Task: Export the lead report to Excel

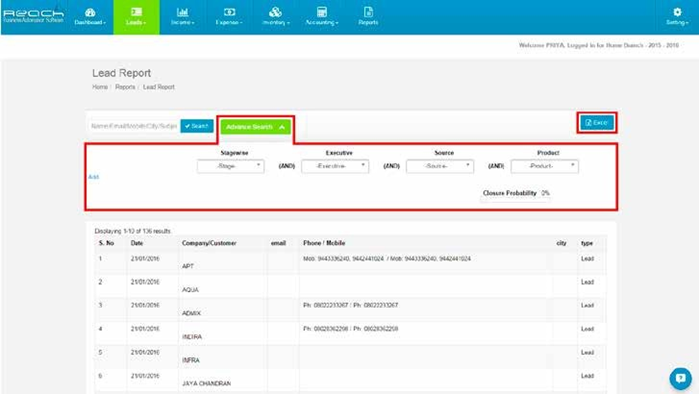Action: [597, 123]
